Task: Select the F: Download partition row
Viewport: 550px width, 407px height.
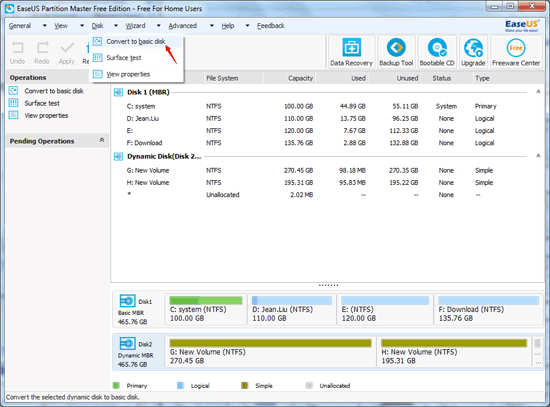Action: tap(327, 143)
